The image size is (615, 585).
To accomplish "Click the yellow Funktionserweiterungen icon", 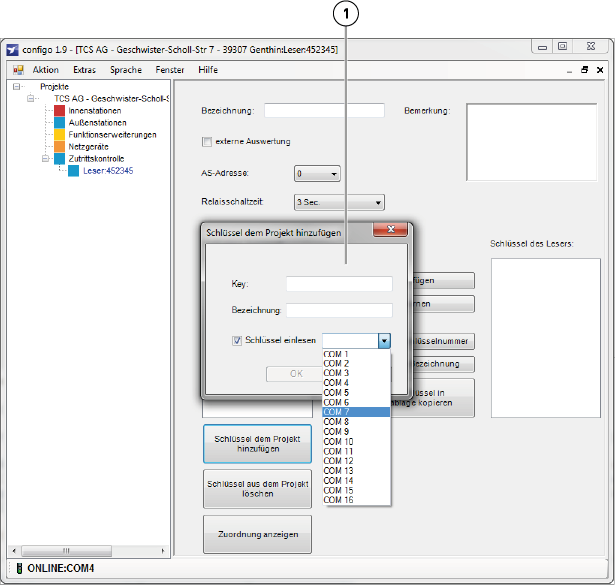I will click(60, 135).
